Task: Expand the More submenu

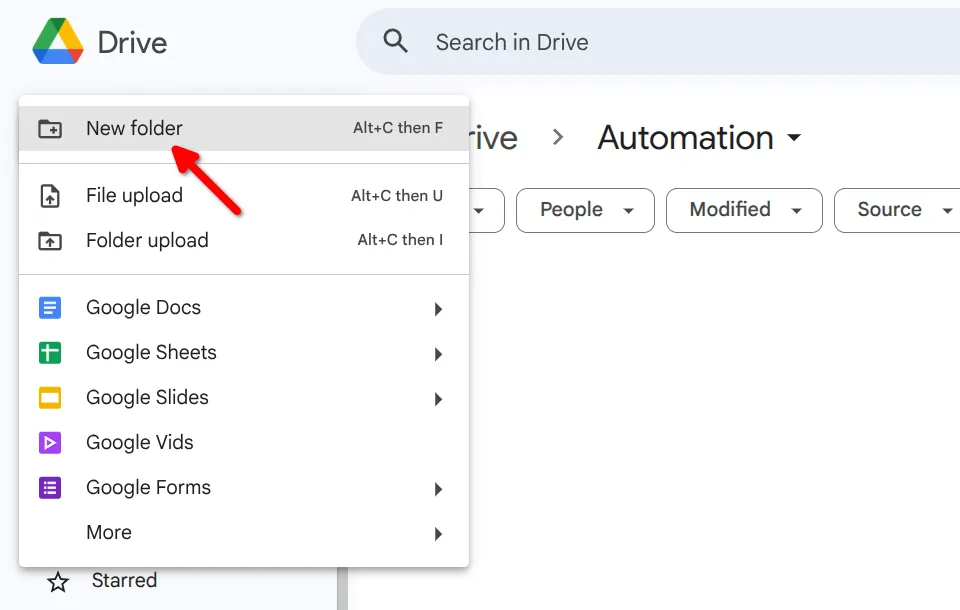Action: [437, 533]
